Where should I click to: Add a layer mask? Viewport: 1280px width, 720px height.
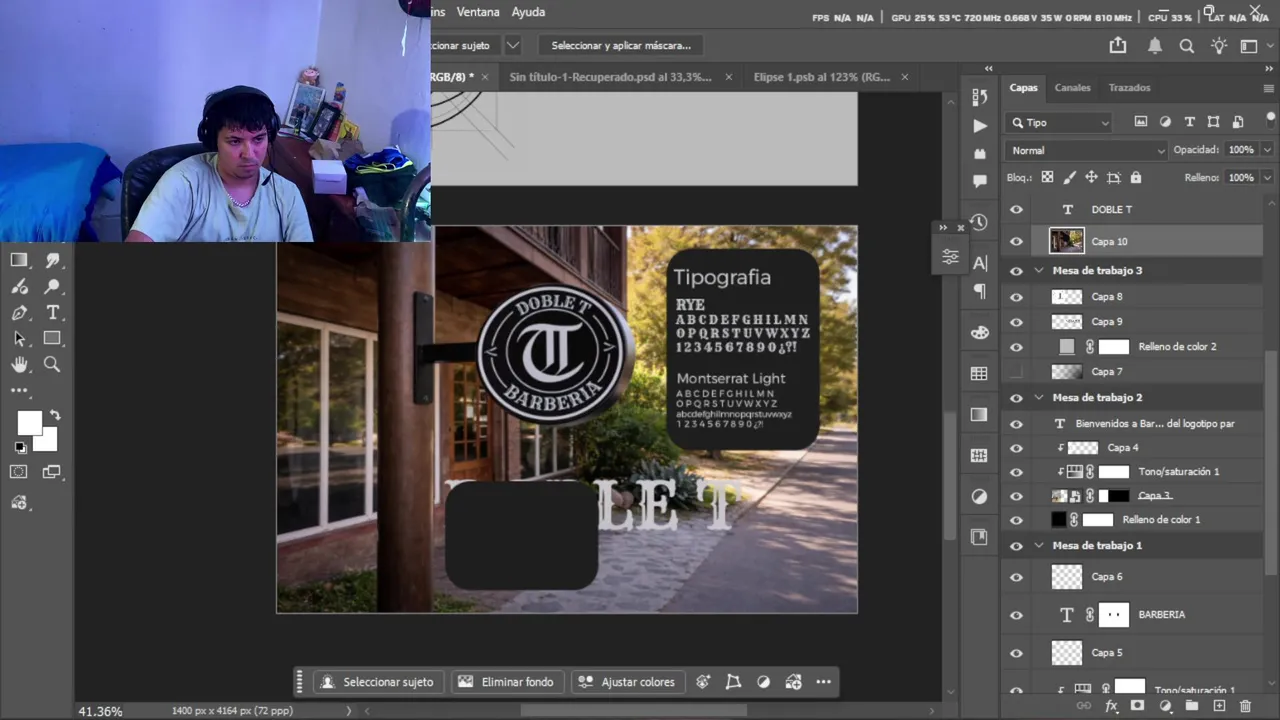pyautogui.click(x=1137, y=706)
